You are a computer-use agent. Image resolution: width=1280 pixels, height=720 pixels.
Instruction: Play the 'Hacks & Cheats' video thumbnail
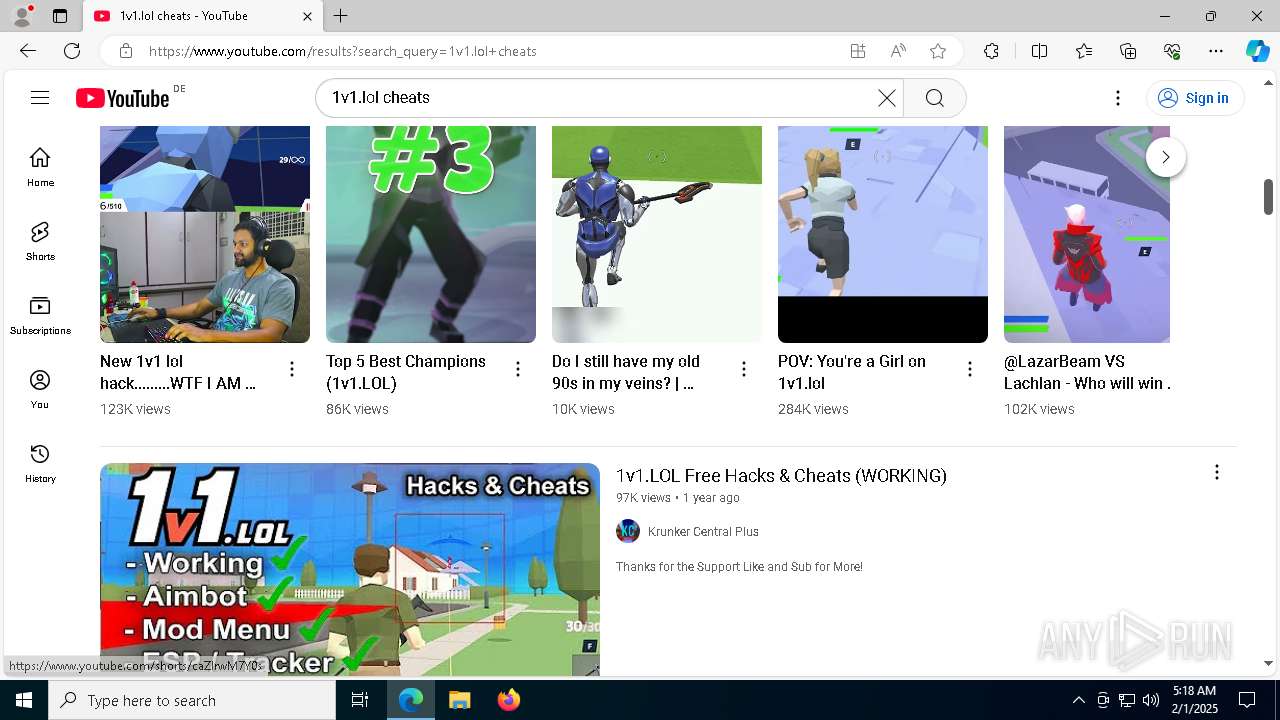(x=350, y=569)
